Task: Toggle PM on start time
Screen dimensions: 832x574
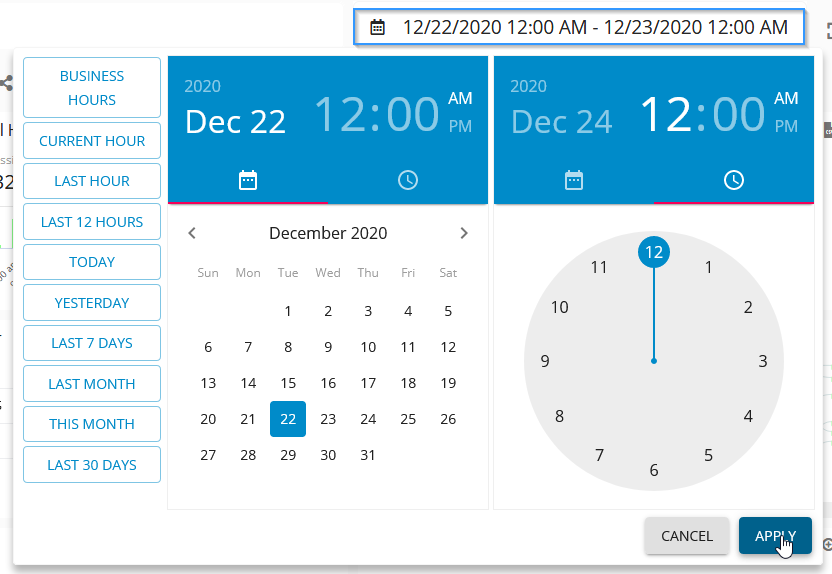Action: [460, 126]
